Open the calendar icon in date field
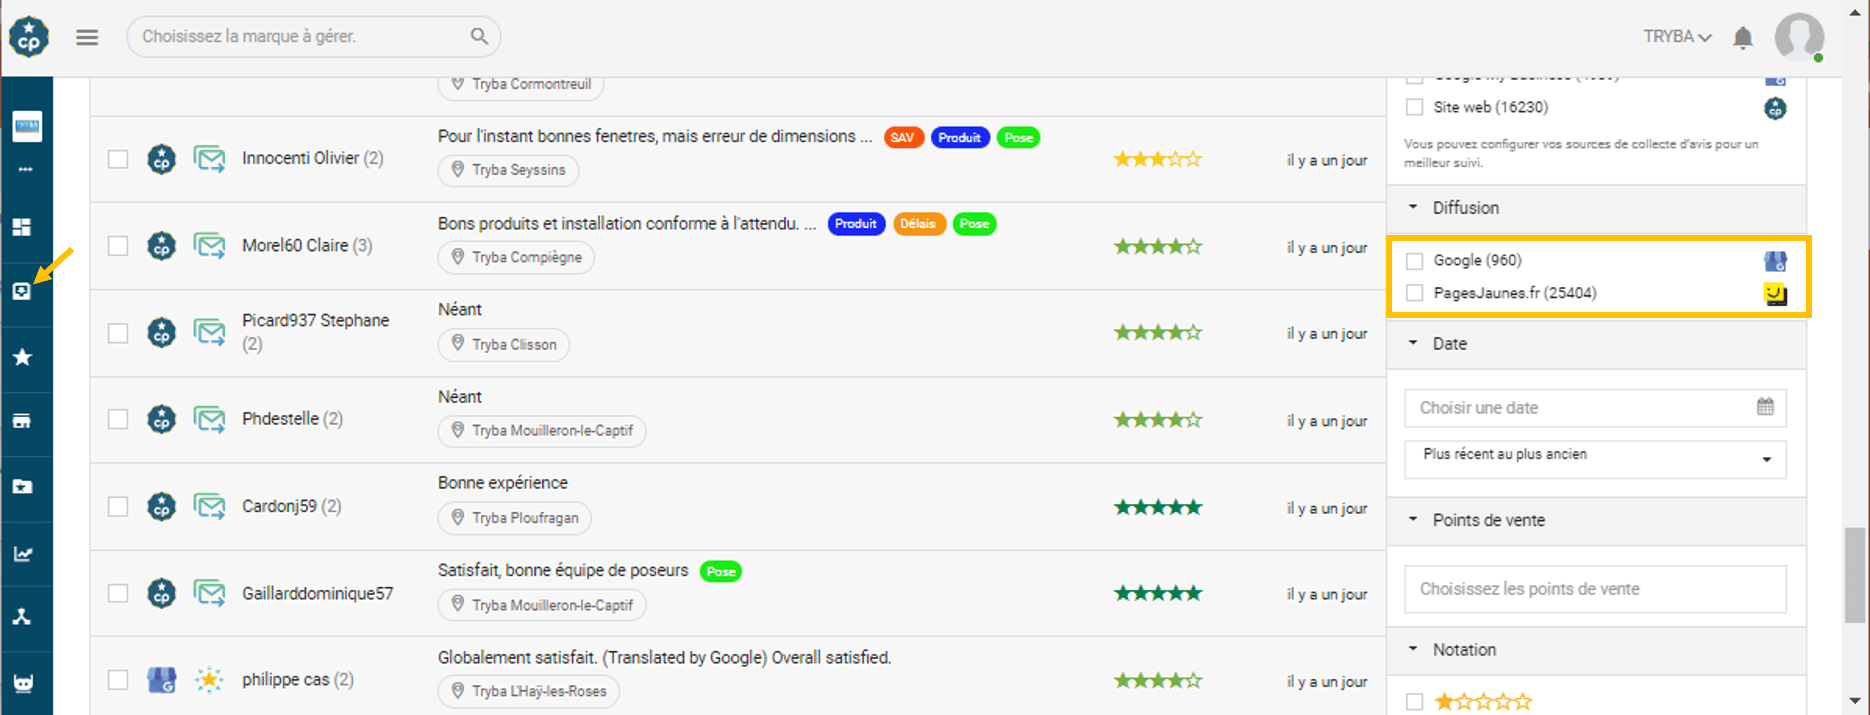The width and height of the screenshot is (1870, 715). click(x=1765, y=407)
